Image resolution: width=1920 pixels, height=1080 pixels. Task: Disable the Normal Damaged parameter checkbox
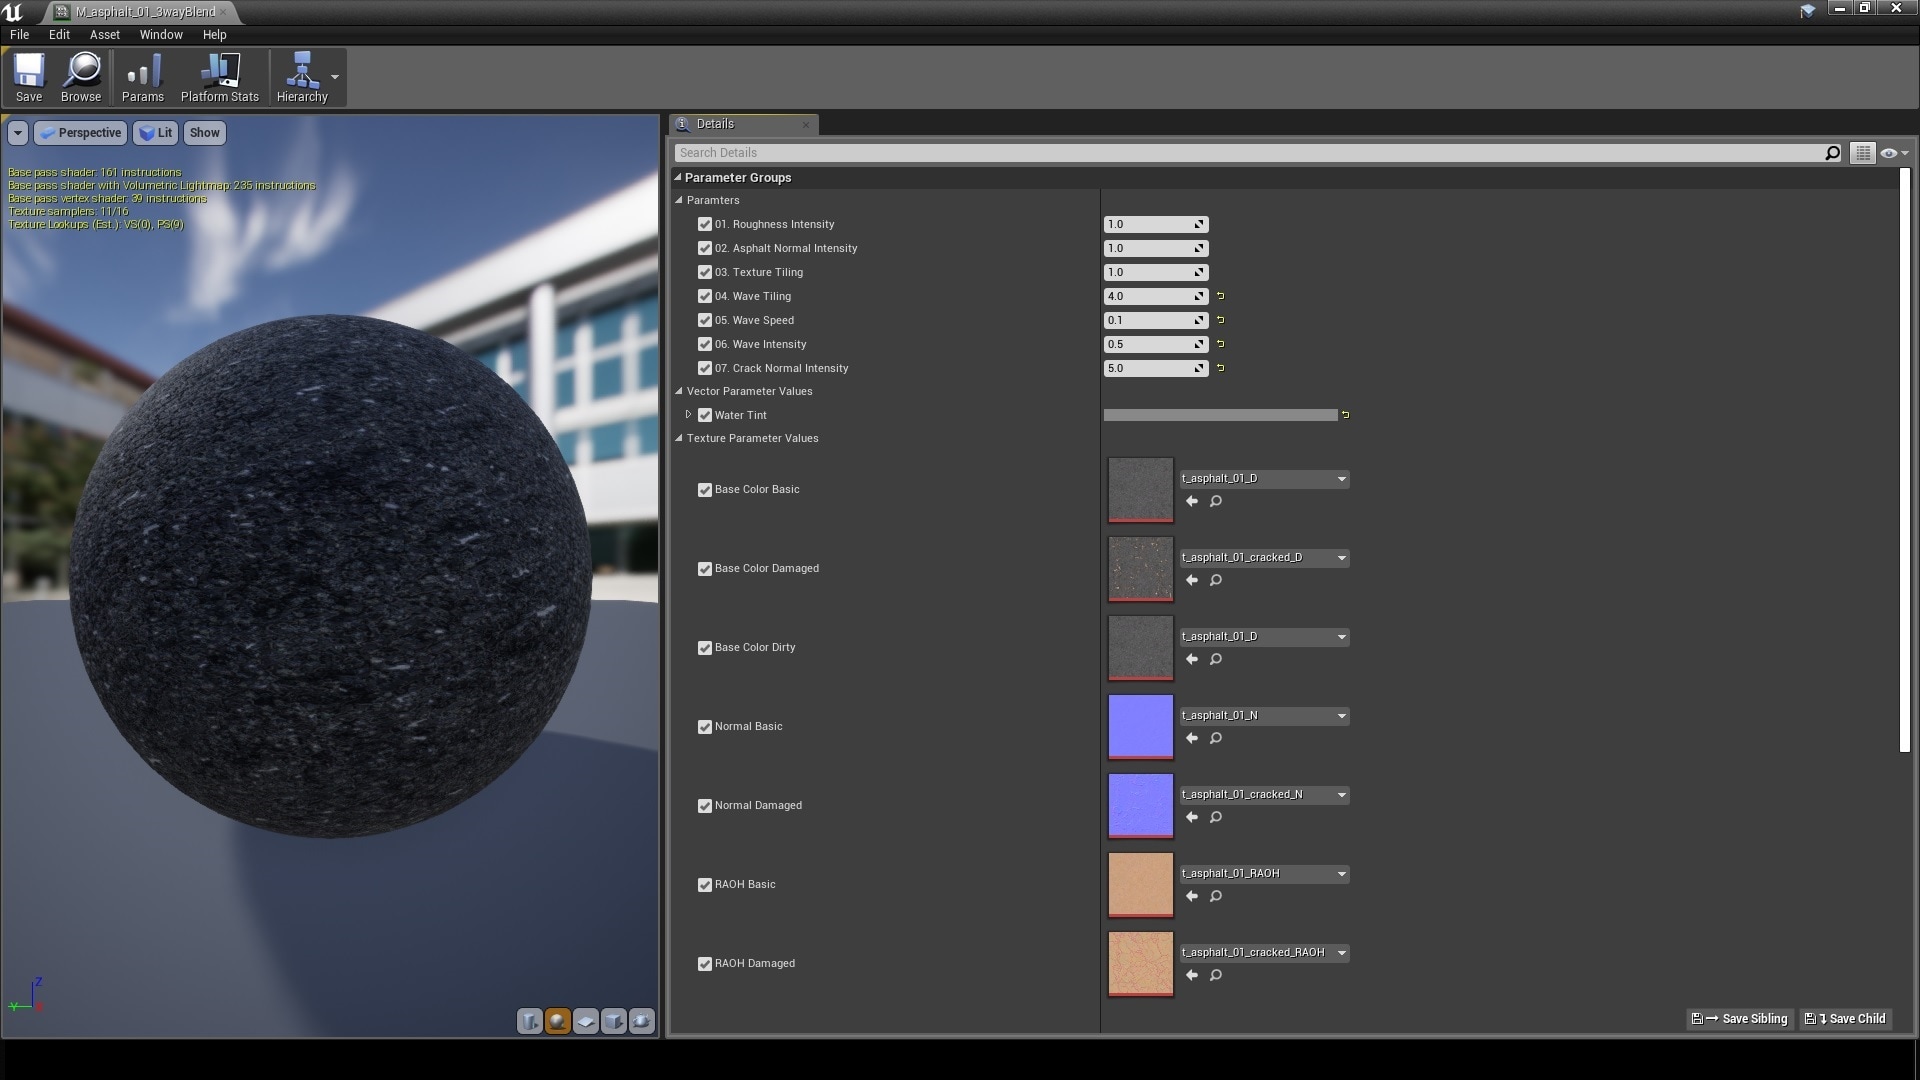pyautogui.click(x=705, y=806)
